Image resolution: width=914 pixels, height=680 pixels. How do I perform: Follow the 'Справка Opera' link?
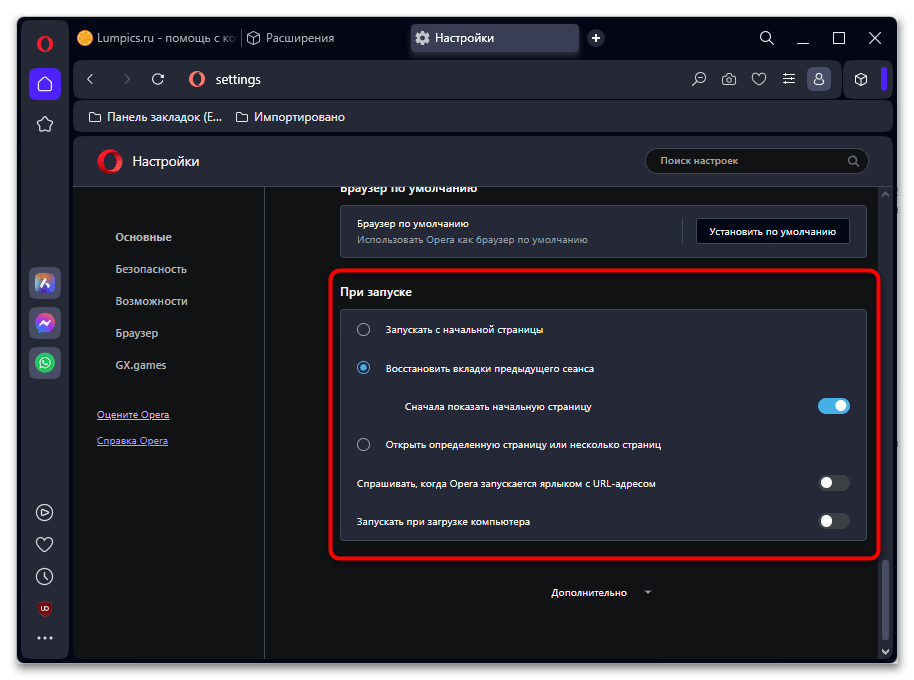tap(132, 441)
